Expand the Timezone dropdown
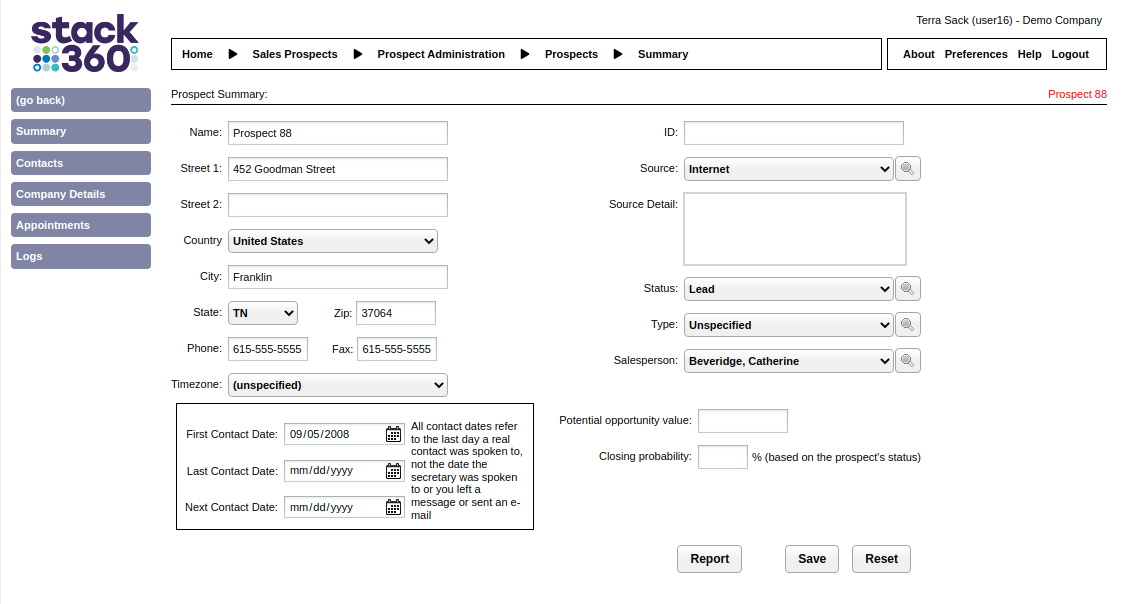The image size is (1126, 604). (338, 385)
